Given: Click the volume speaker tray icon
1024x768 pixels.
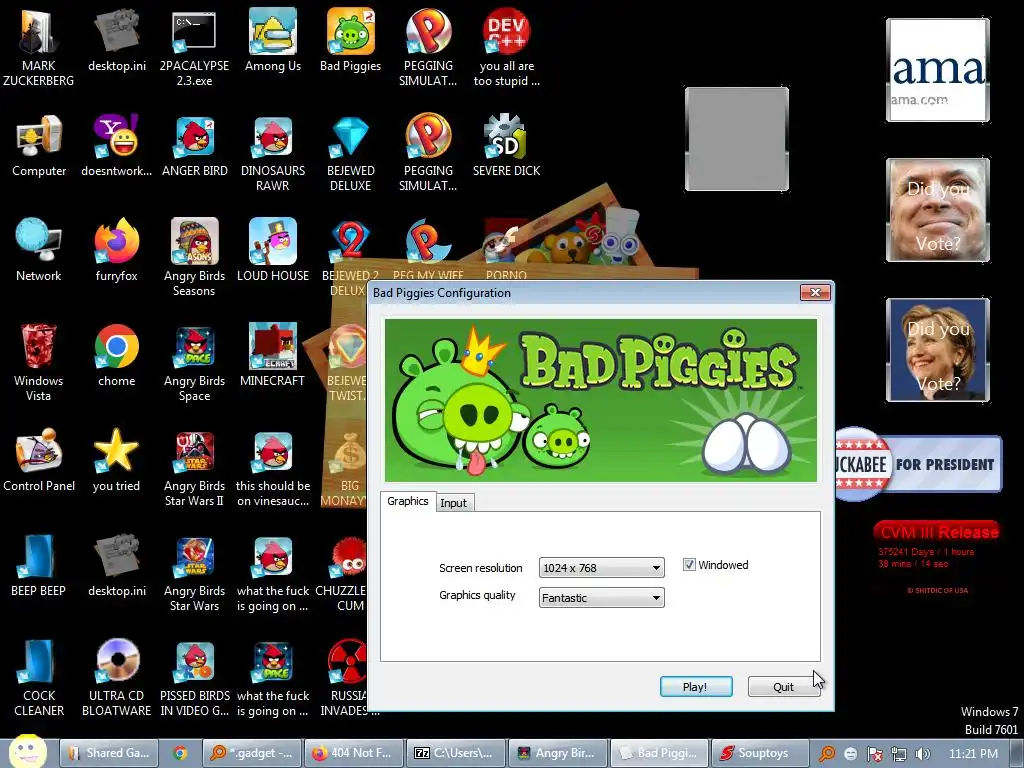Looking at the screenshot, I should 922,754.
